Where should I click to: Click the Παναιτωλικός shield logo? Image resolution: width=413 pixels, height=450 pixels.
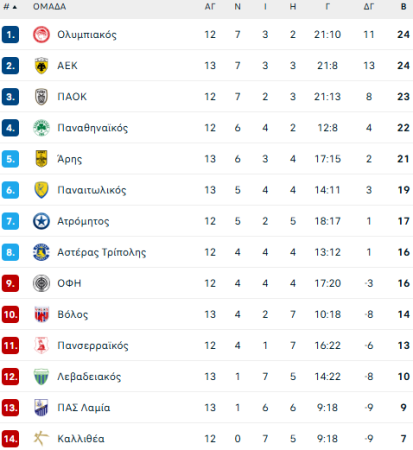coord(41,190)
